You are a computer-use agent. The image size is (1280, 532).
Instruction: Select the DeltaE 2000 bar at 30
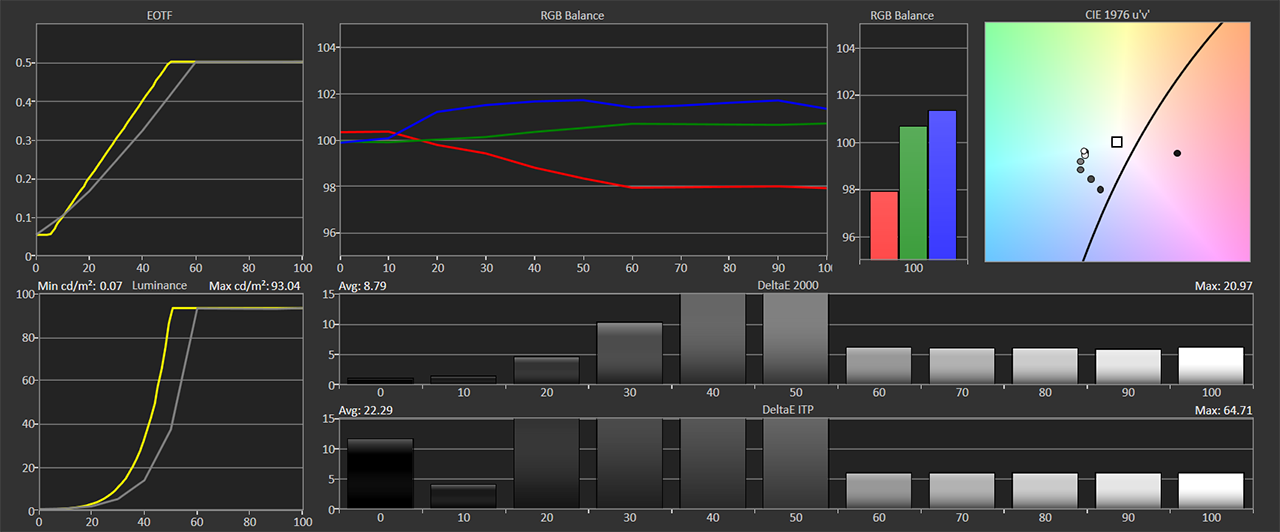[629, 353]
